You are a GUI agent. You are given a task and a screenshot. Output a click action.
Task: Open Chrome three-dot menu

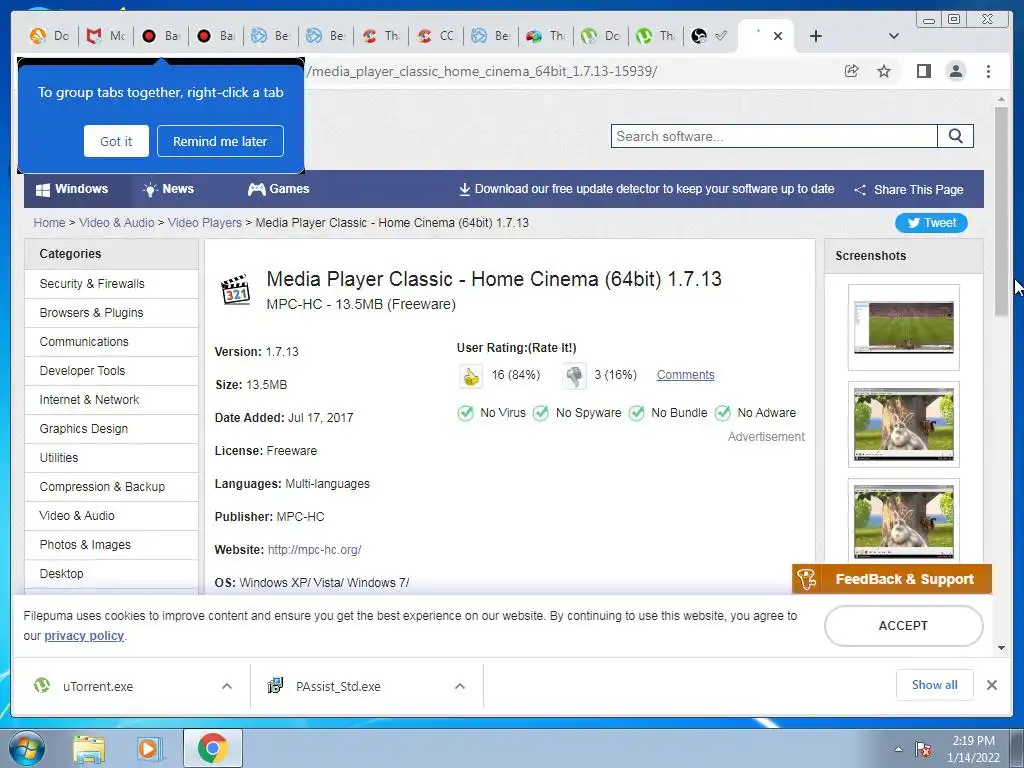(x=988, y=71)
